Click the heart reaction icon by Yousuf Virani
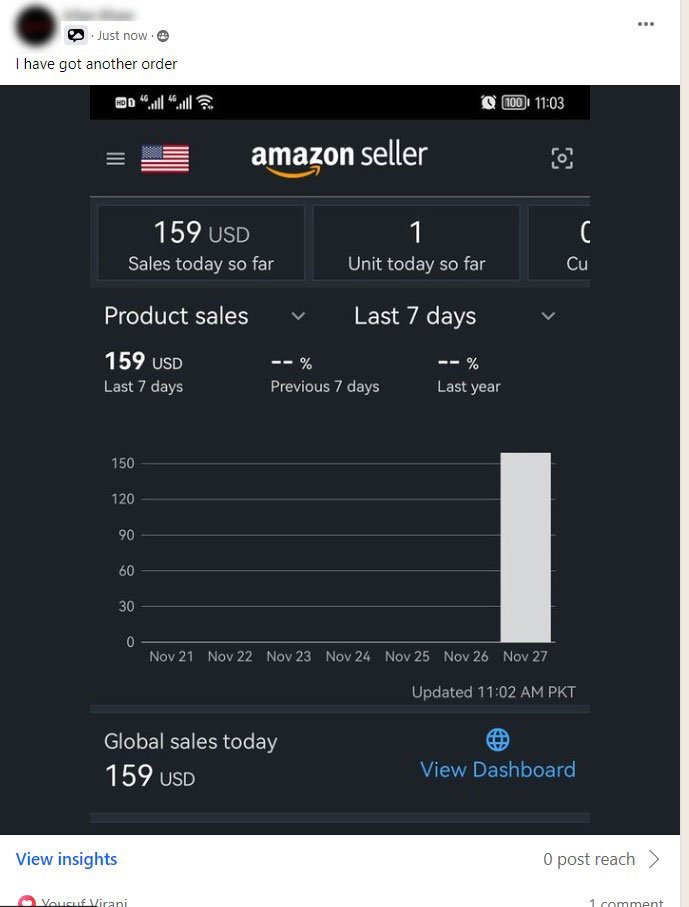Screen dimensions: 689x907 point(27,902)
